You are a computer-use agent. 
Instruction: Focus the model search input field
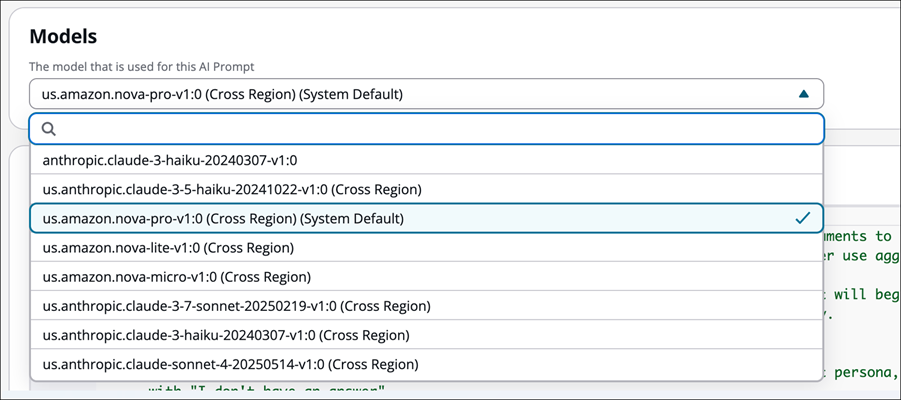(x=430, y=129)
